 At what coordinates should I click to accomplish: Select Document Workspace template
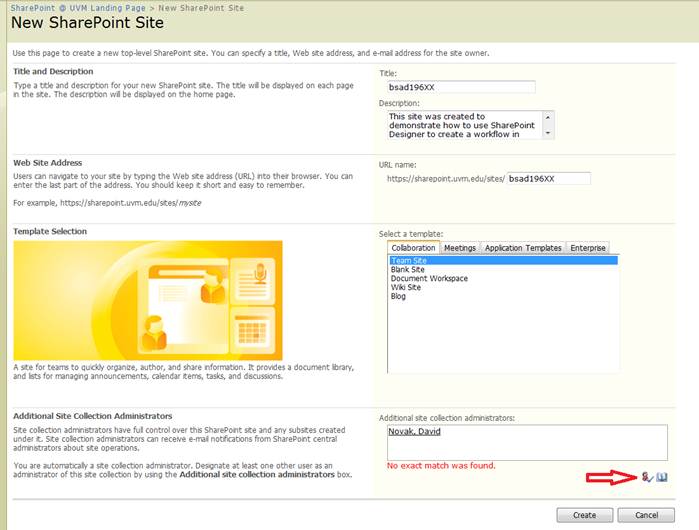coord(429,279)
